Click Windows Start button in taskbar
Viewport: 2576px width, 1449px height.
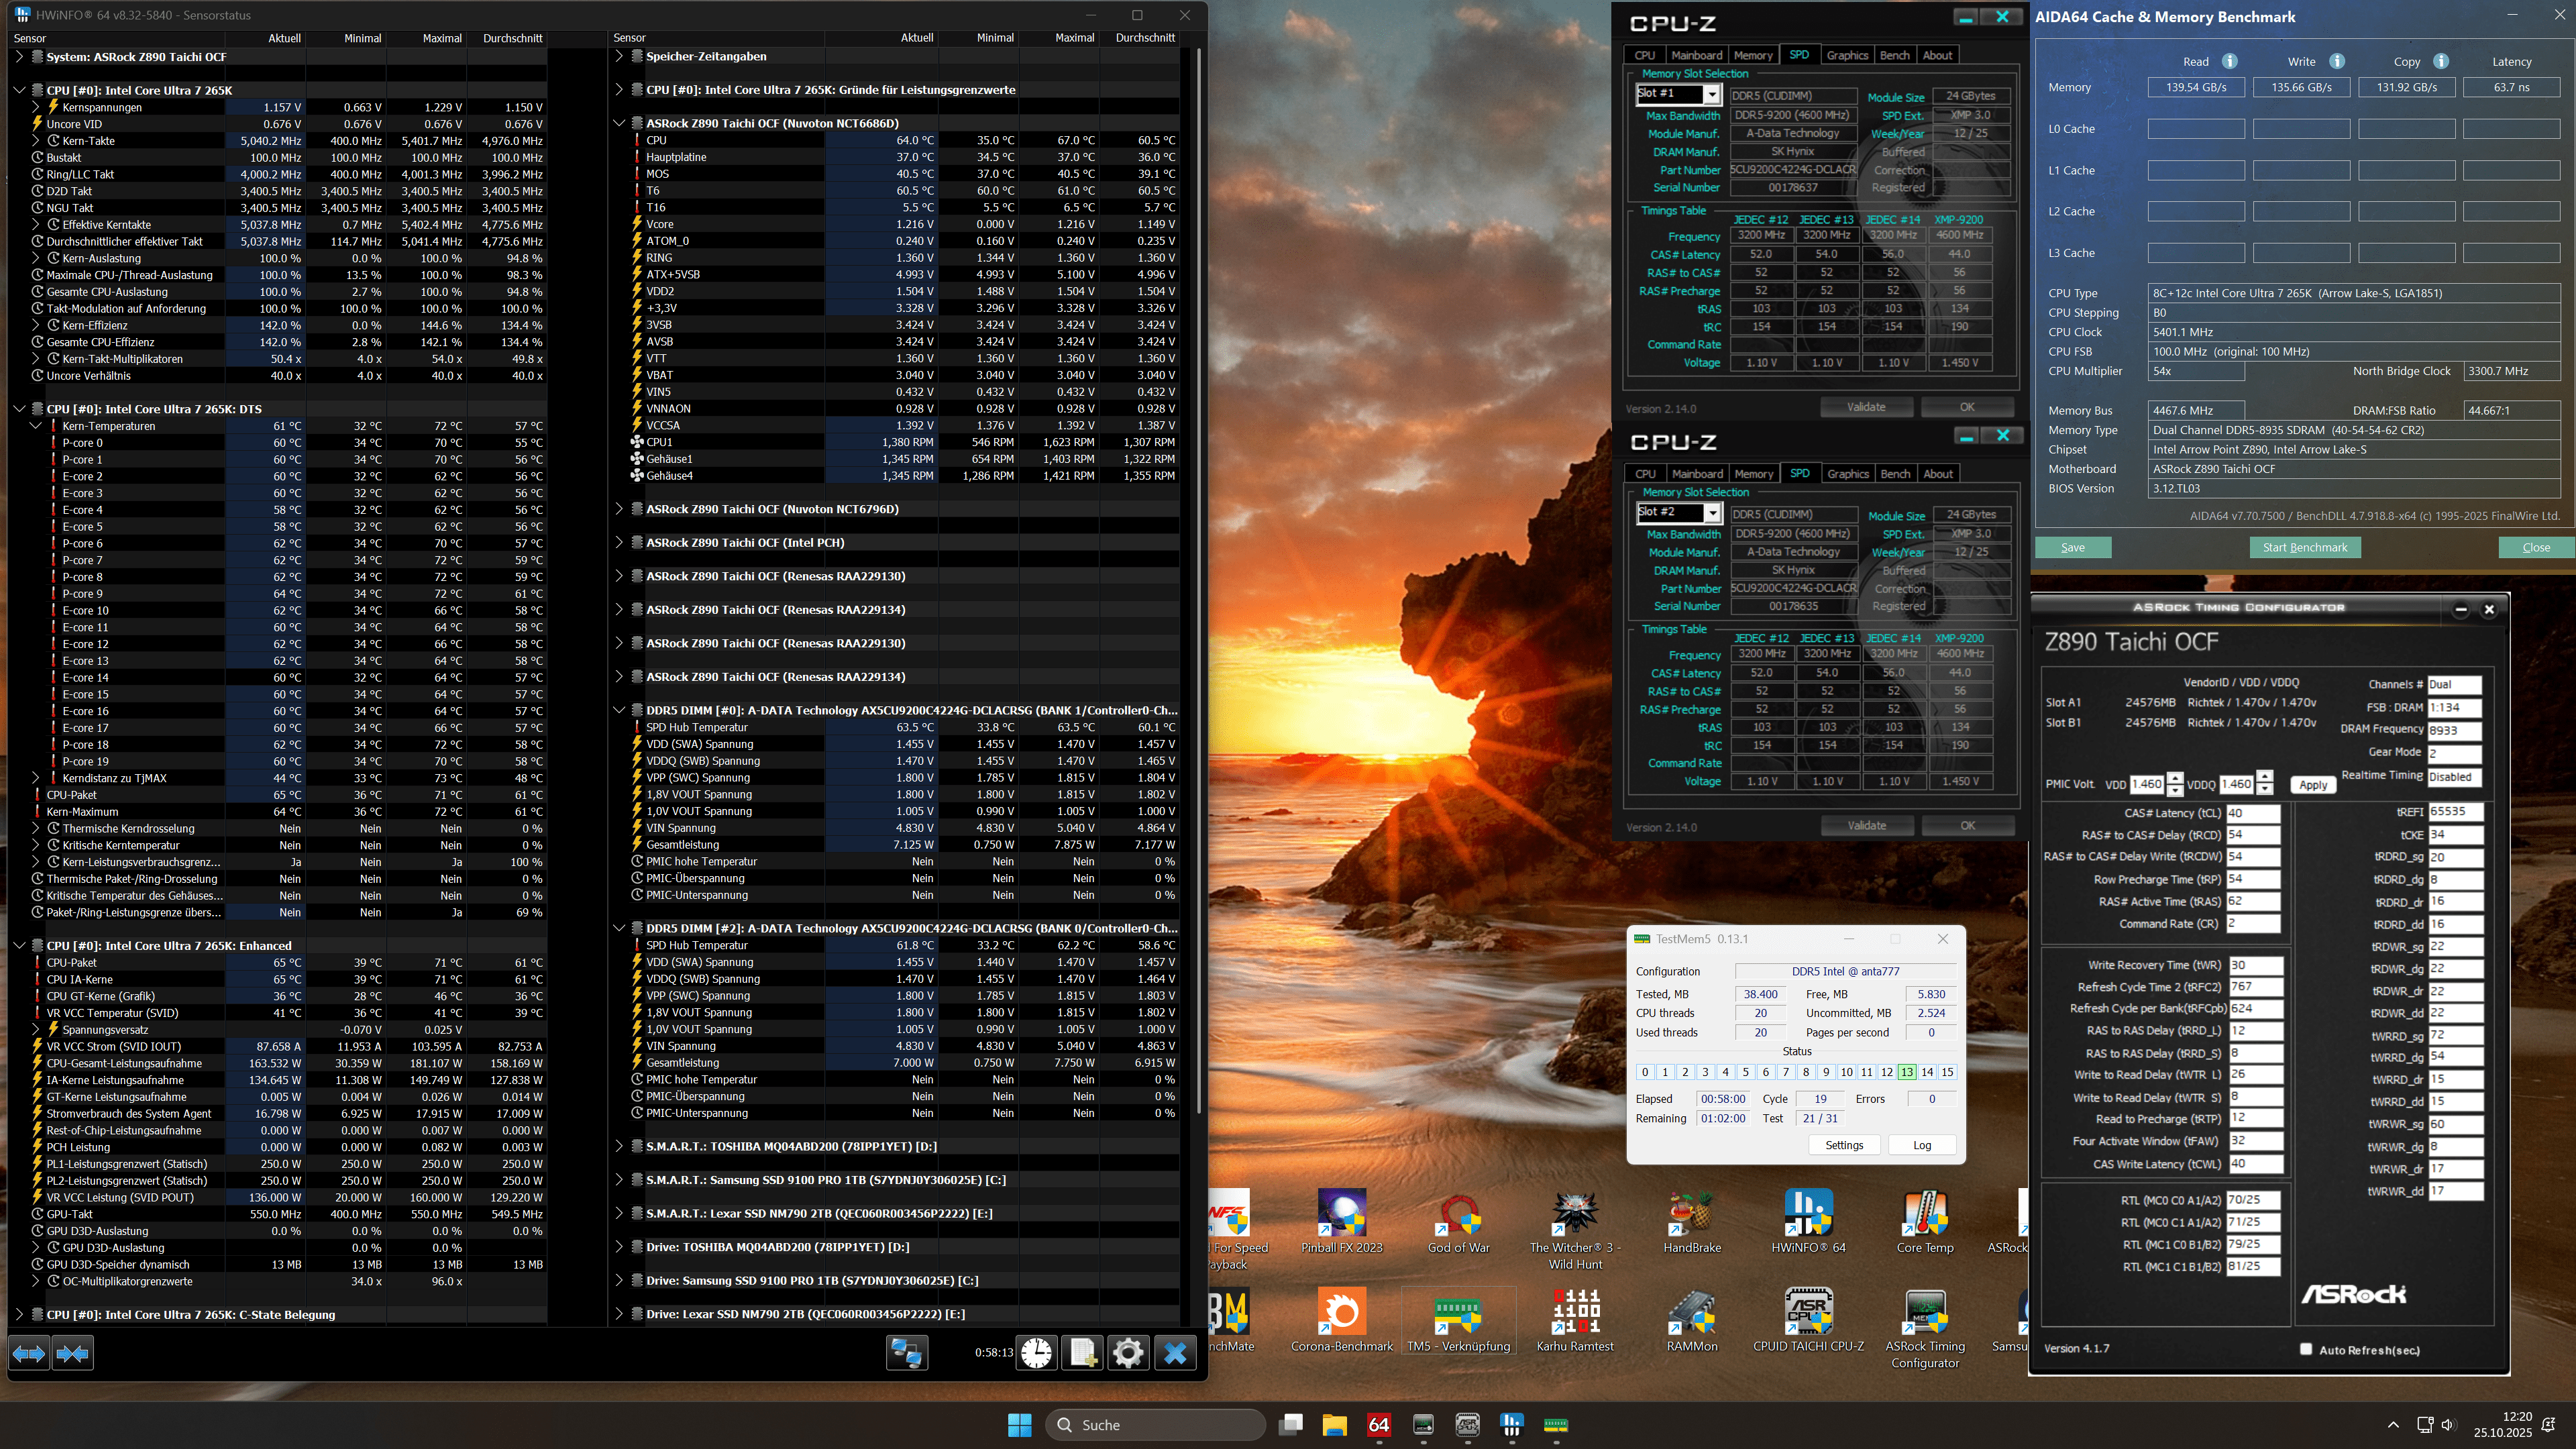pos(1019,1424)
